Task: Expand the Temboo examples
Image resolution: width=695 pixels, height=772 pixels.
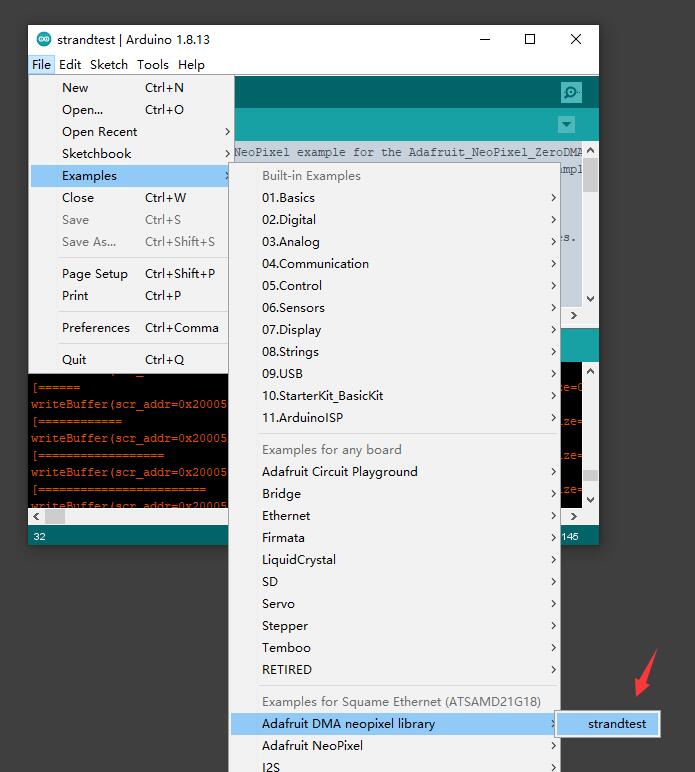Action: click(395, 647)
